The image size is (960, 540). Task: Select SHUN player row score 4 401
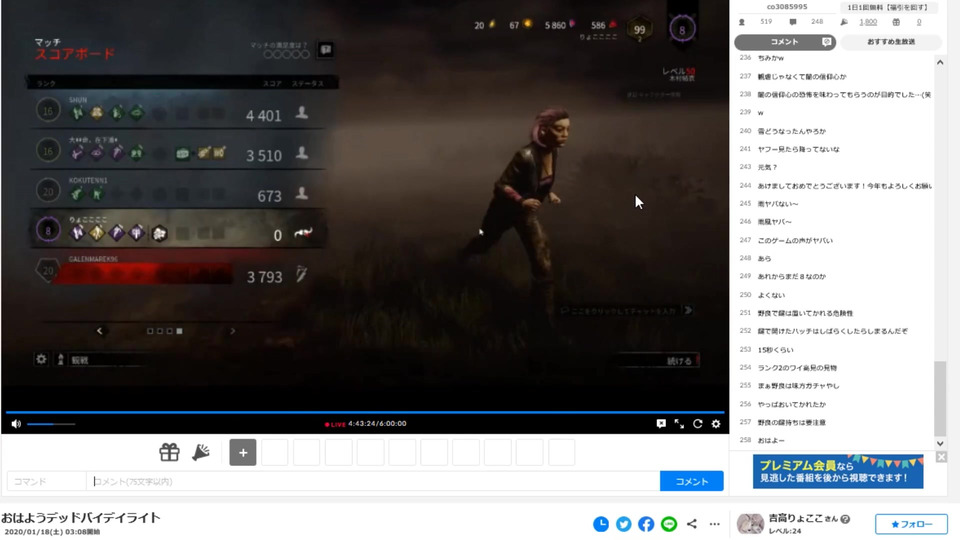(178, 111)
